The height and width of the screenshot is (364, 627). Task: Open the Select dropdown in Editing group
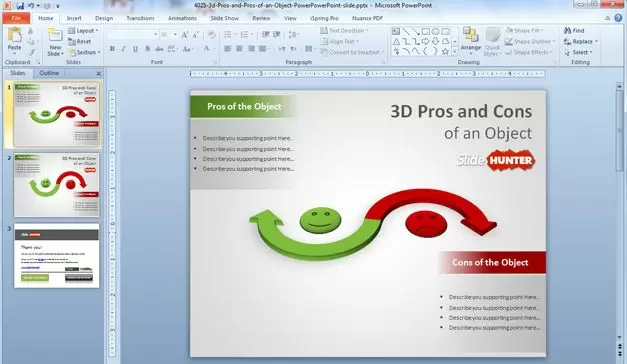pos(578,52)
